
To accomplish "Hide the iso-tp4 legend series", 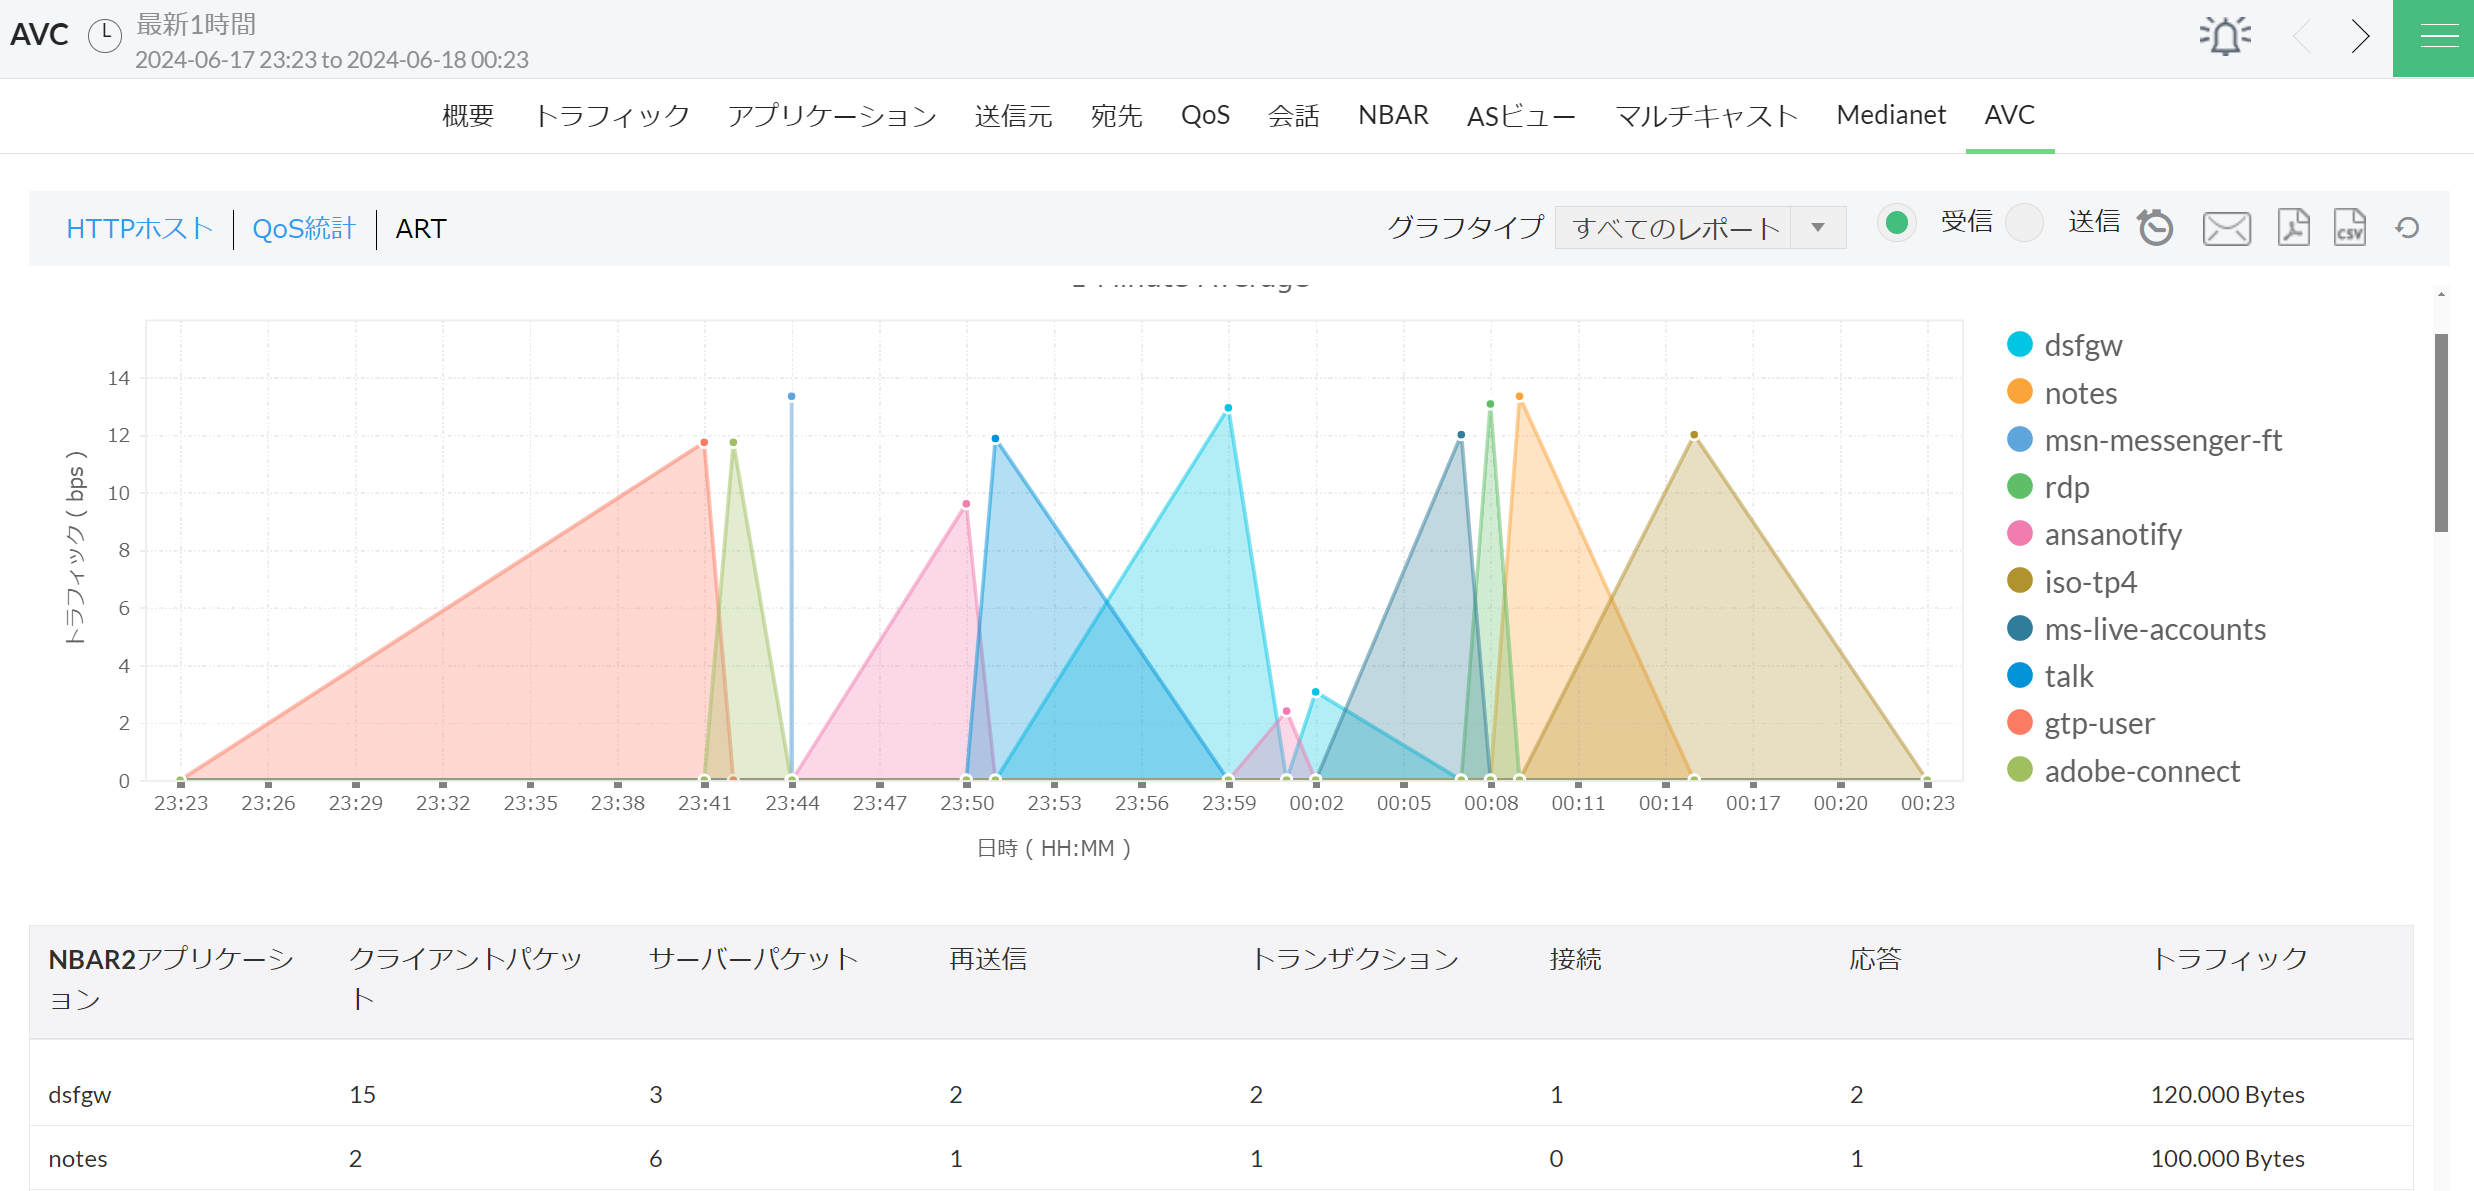I will pos(2090,582).
